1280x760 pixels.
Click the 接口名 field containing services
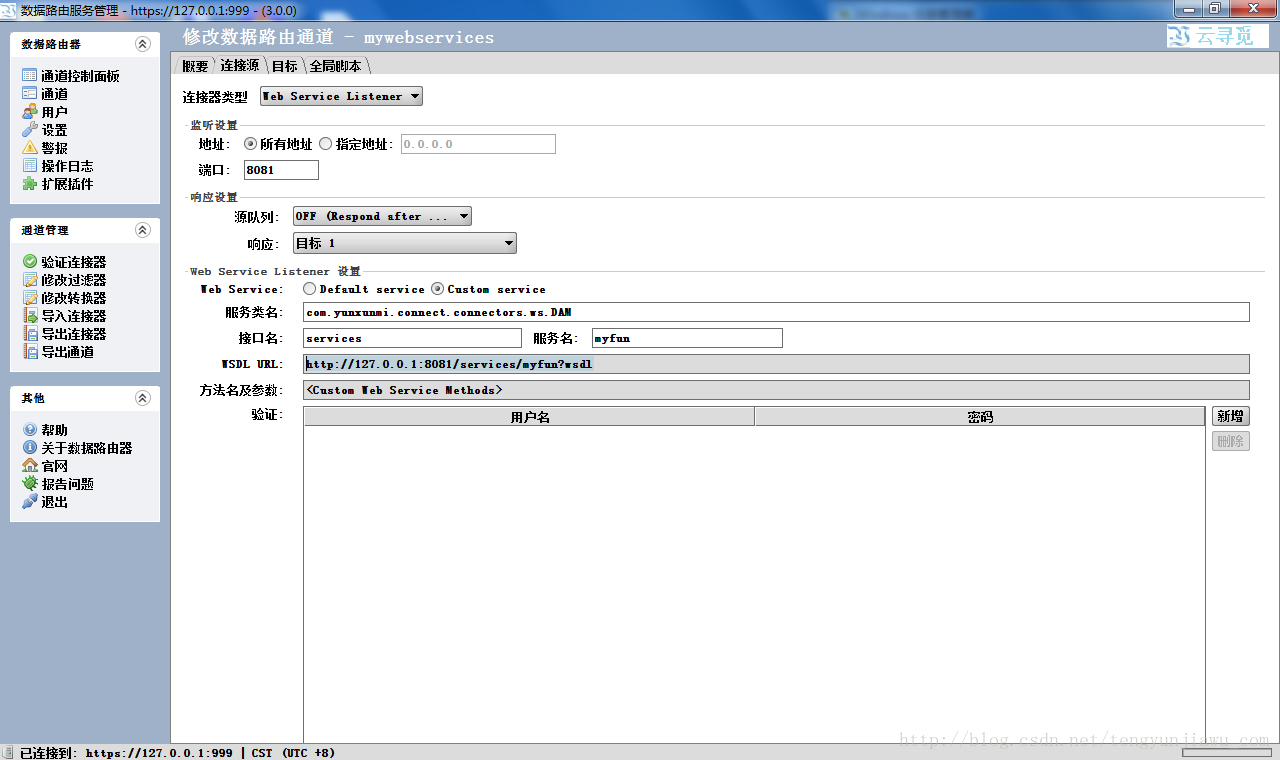click(x=412, y=338)
